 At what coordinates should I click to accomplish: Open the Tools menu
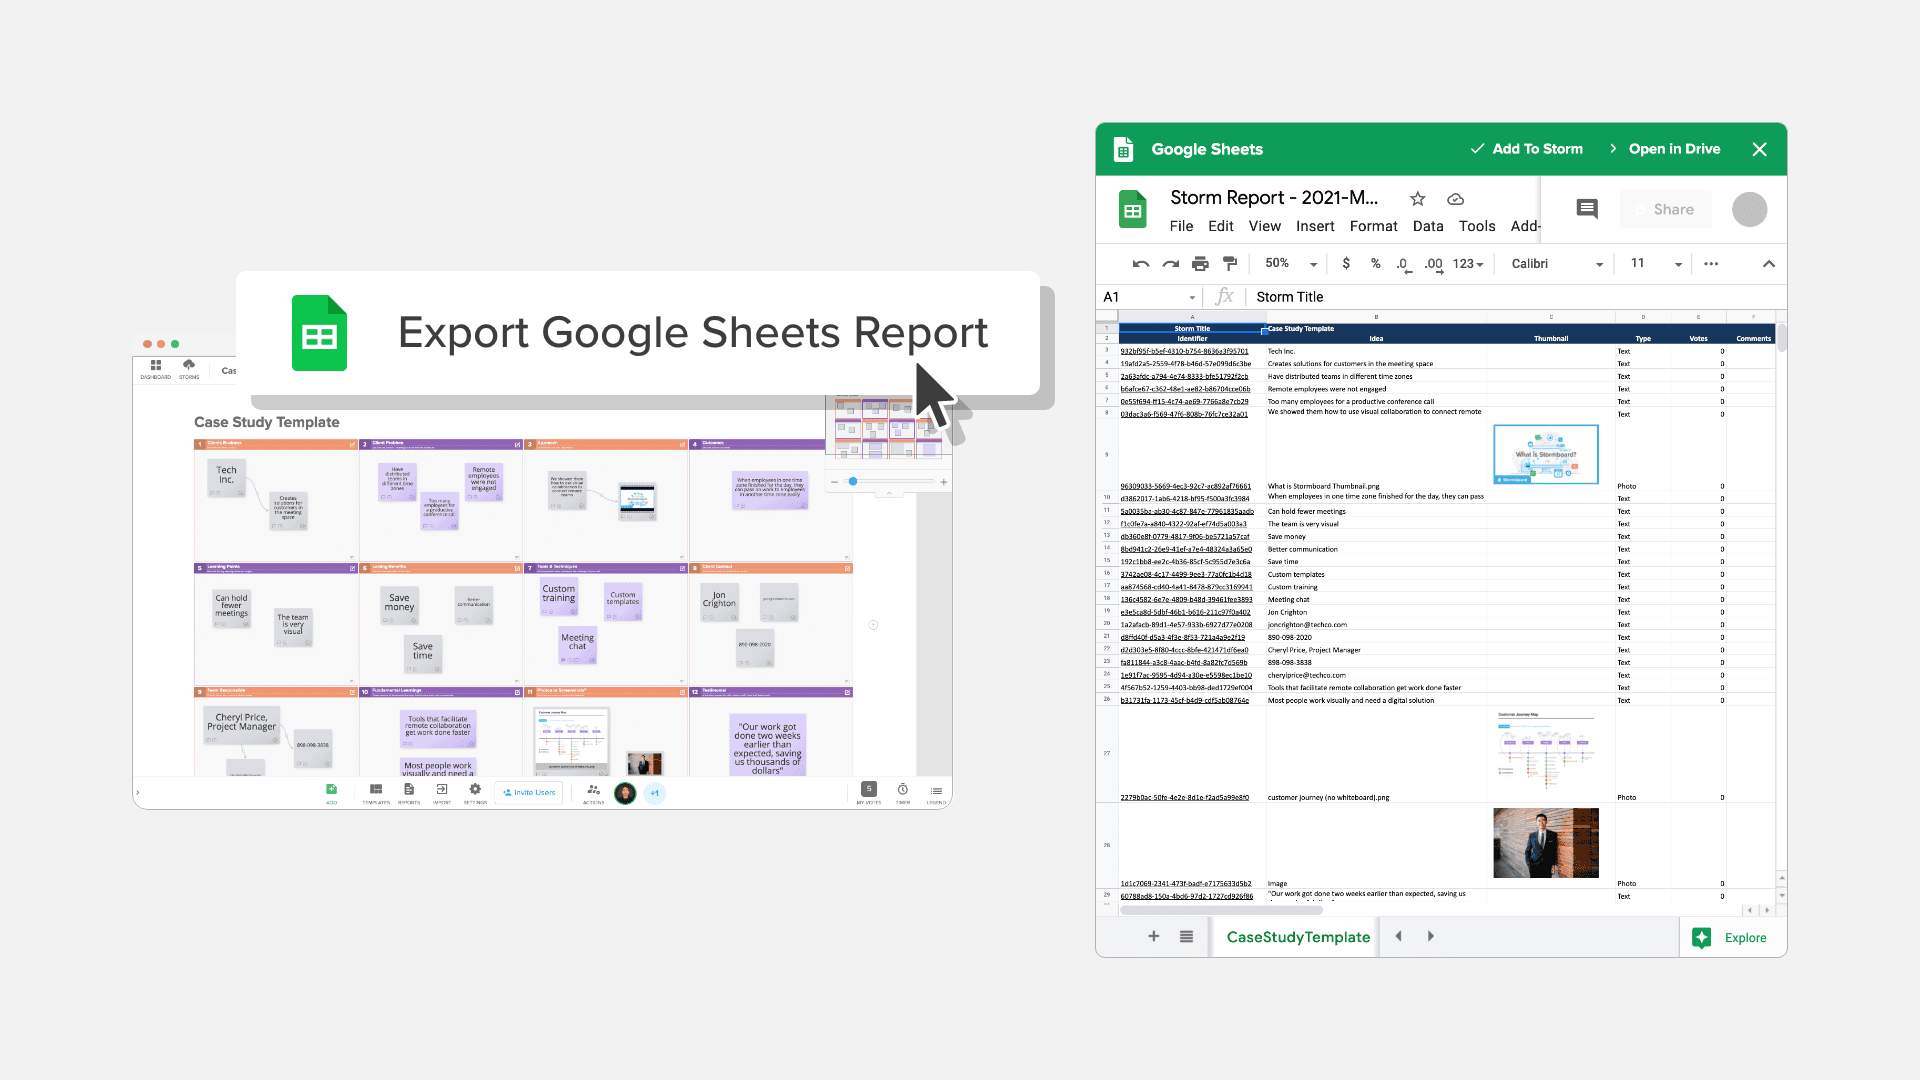coord(1477,226)
